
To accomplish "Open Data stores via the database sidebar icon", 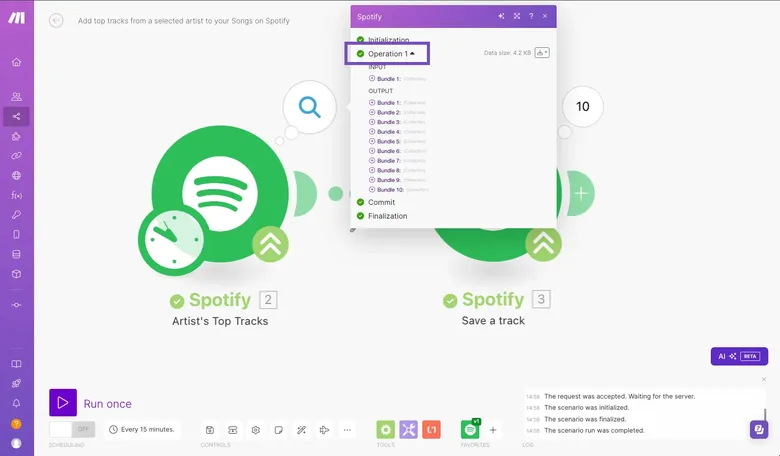I will [16, 254].
